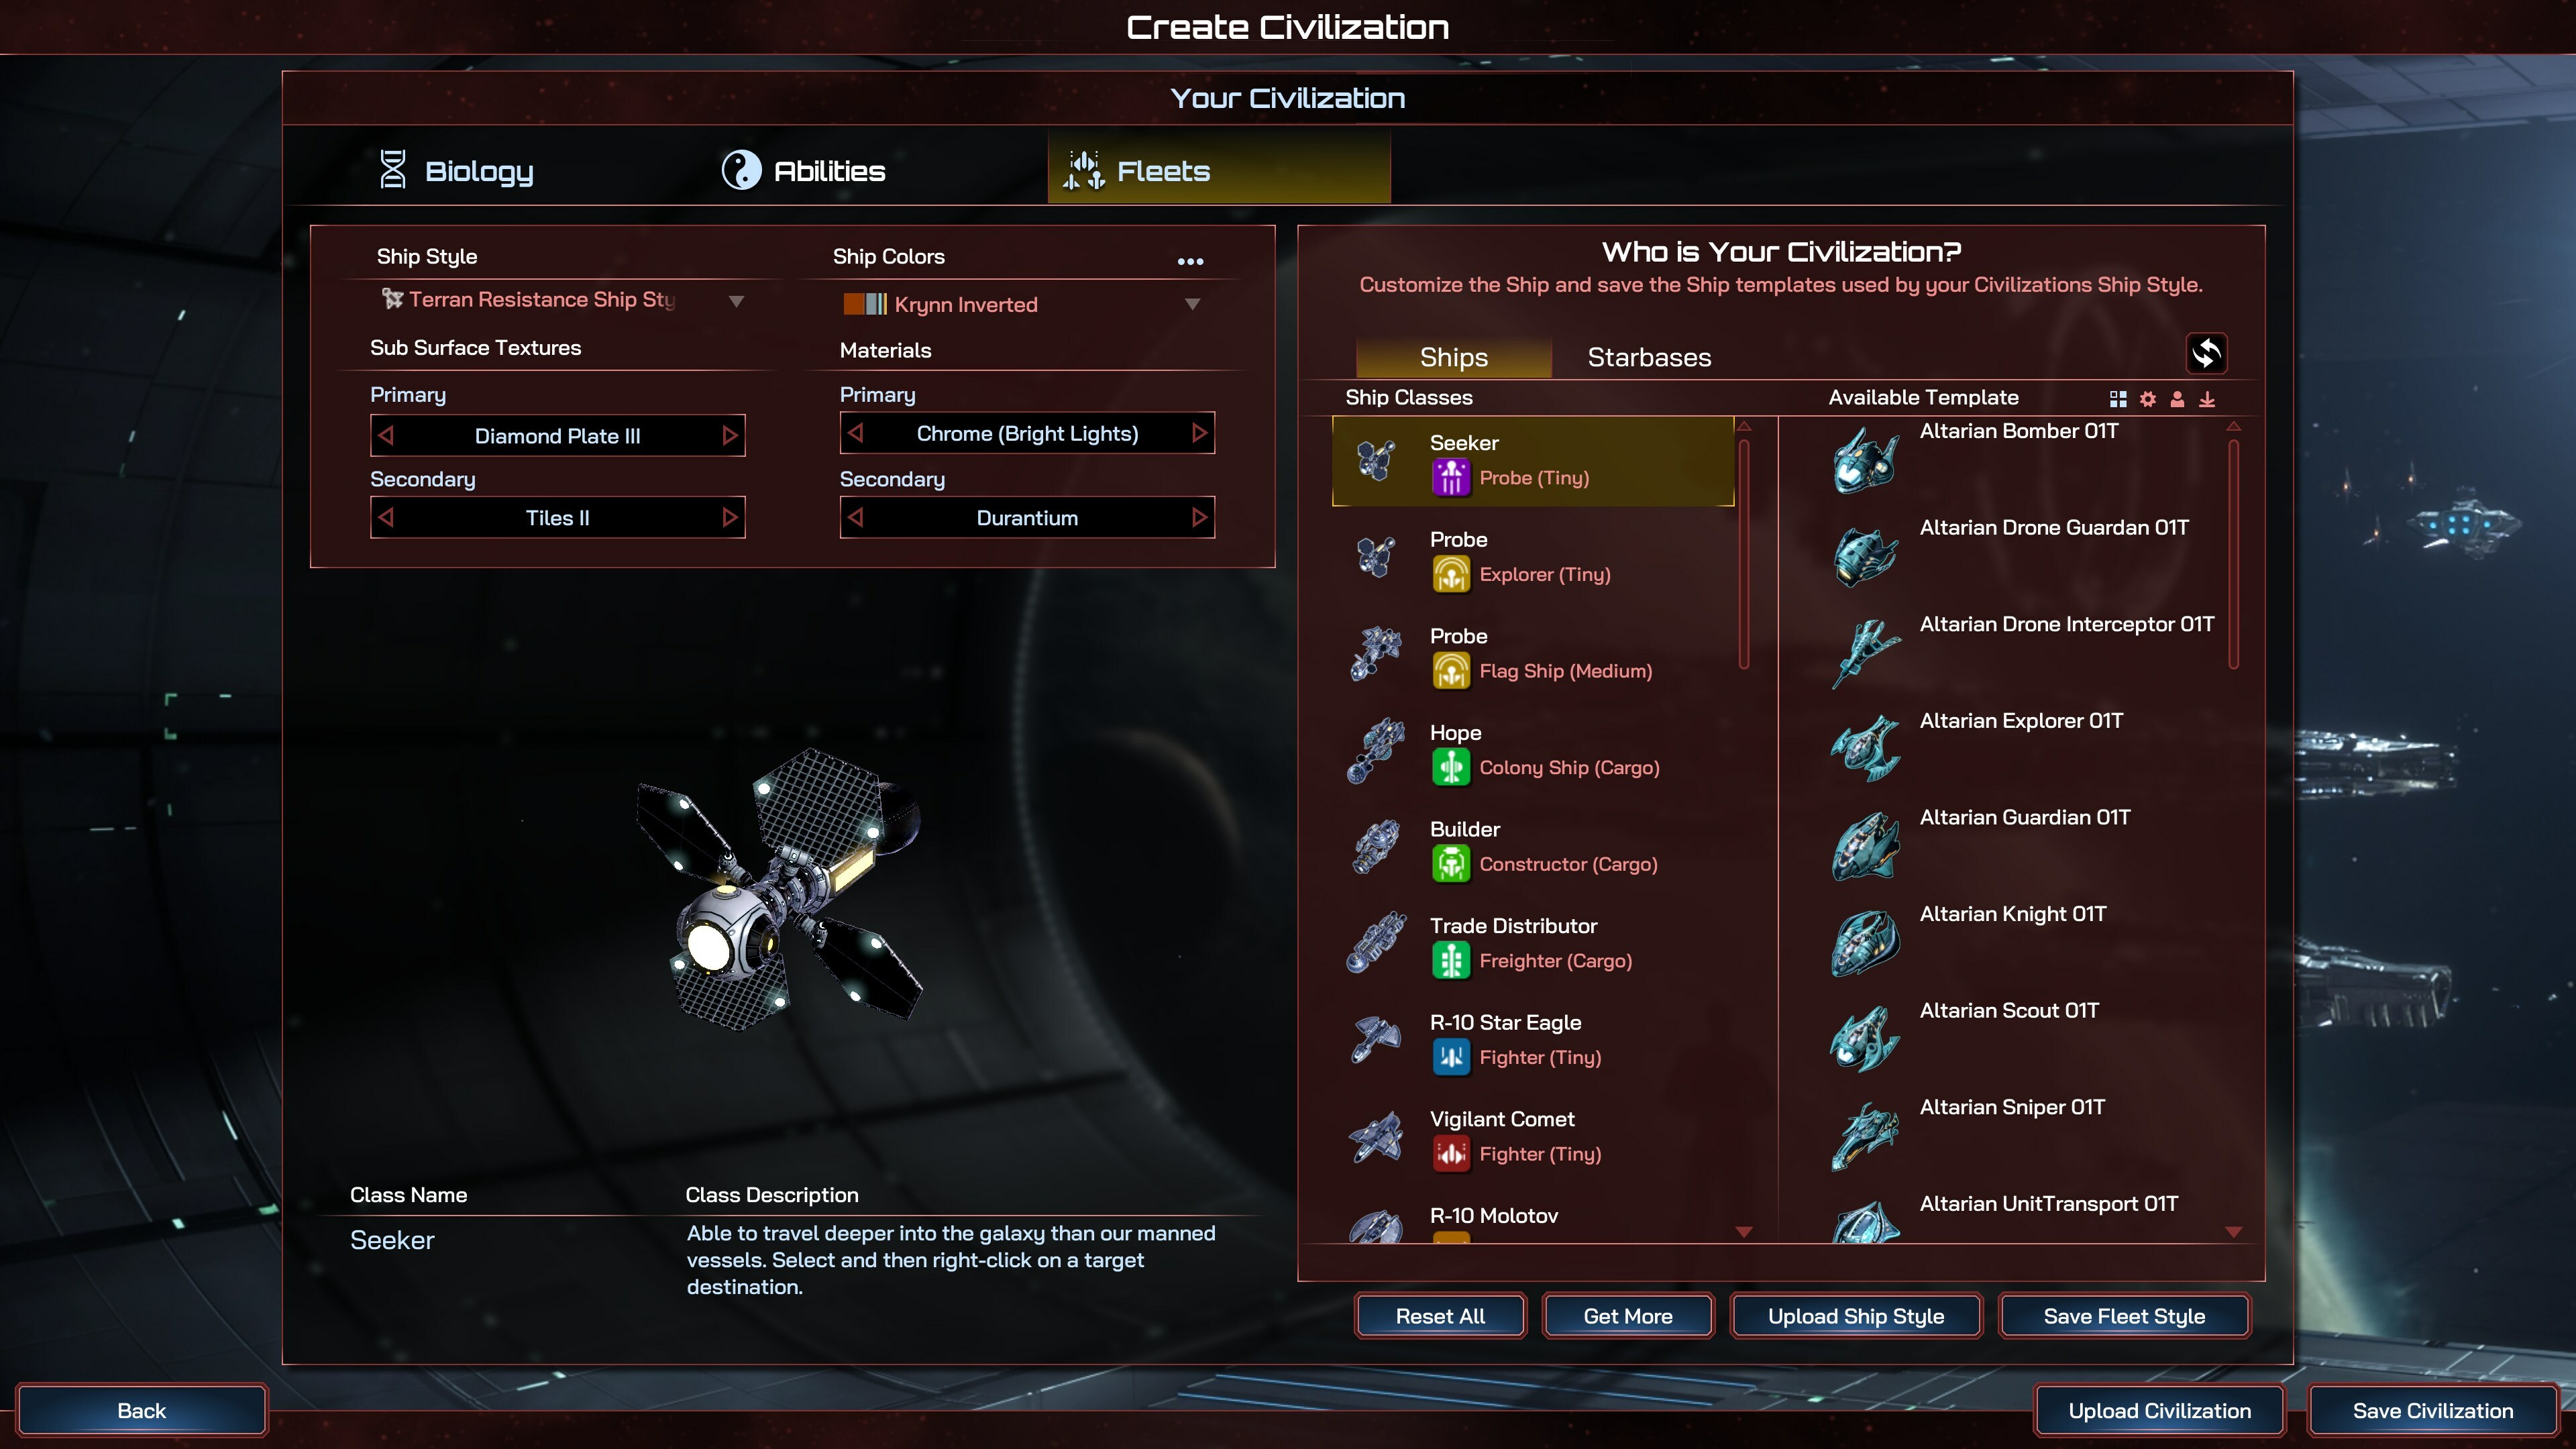Click the Krynn Inverted color swatch
The height and width of the screenshot is (1449, 2576).
pos(865,304)
